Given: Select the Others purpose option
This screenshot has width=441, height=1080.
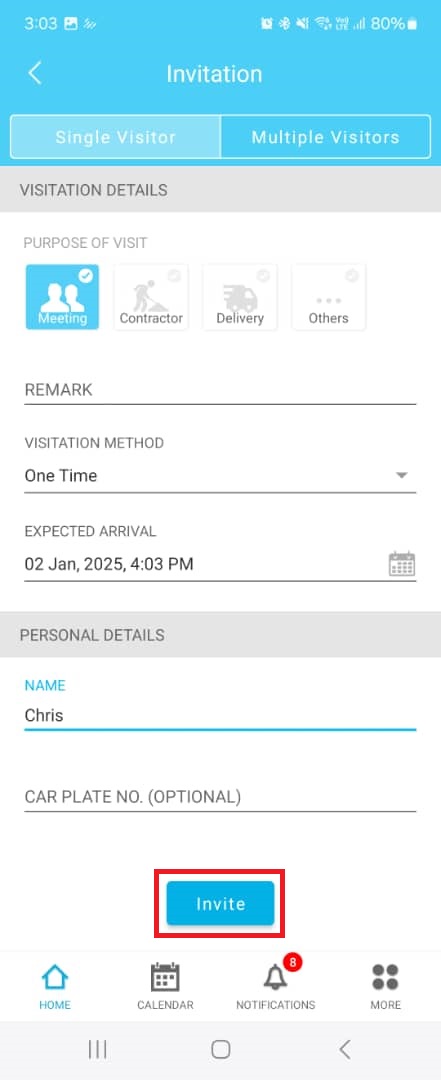Looking at the screenshot, I should pos(329,297).
